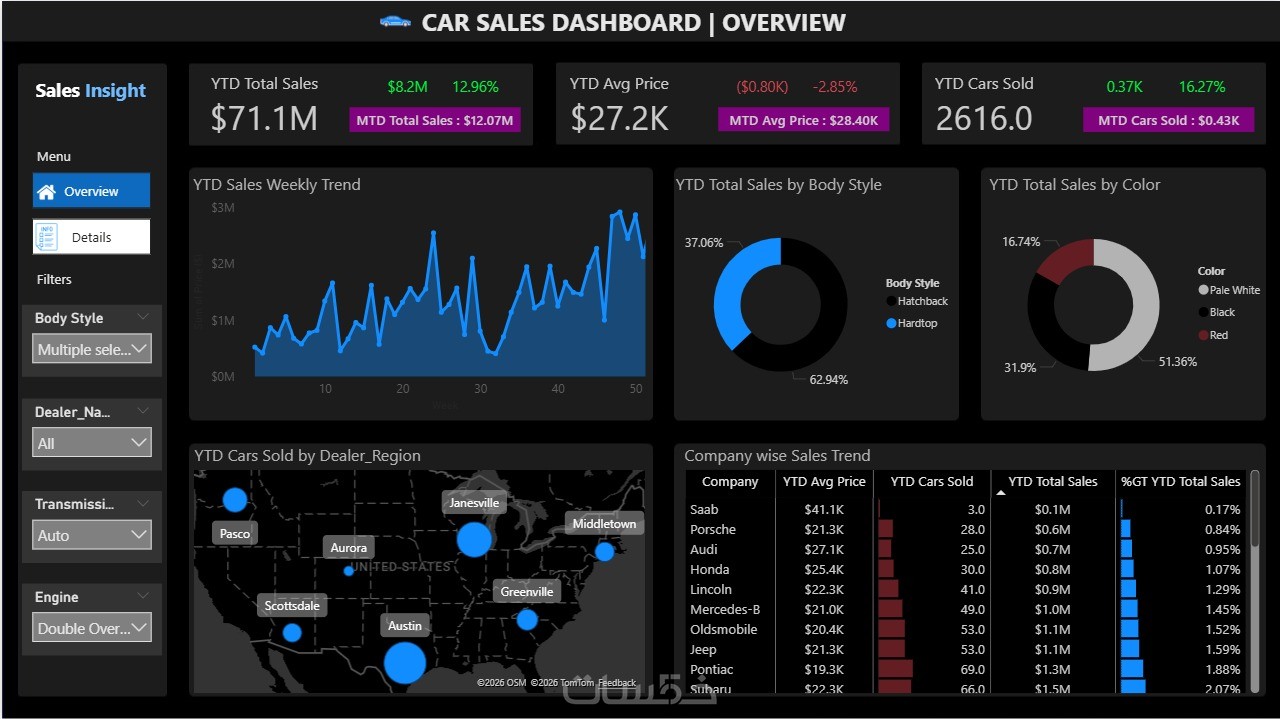The width and height of the screenshot is (1280, 719).
Task: Click the $41.1K average price cell
Action: pos(824,509)
